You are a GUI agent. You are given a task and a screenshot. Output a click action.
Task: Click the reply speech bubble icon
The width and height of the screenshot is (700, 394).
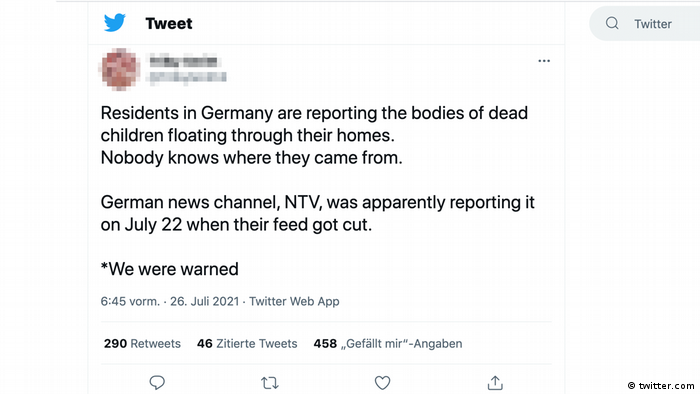pyautogui.click(x=157, y=382)
